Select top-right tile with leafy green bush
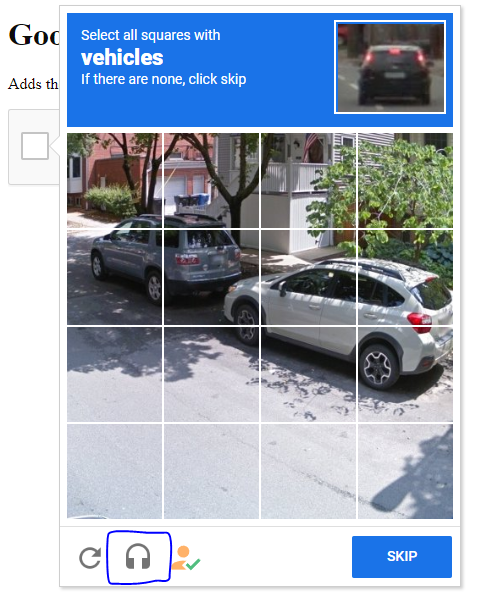The image size is (487, 612). point(405,180)
